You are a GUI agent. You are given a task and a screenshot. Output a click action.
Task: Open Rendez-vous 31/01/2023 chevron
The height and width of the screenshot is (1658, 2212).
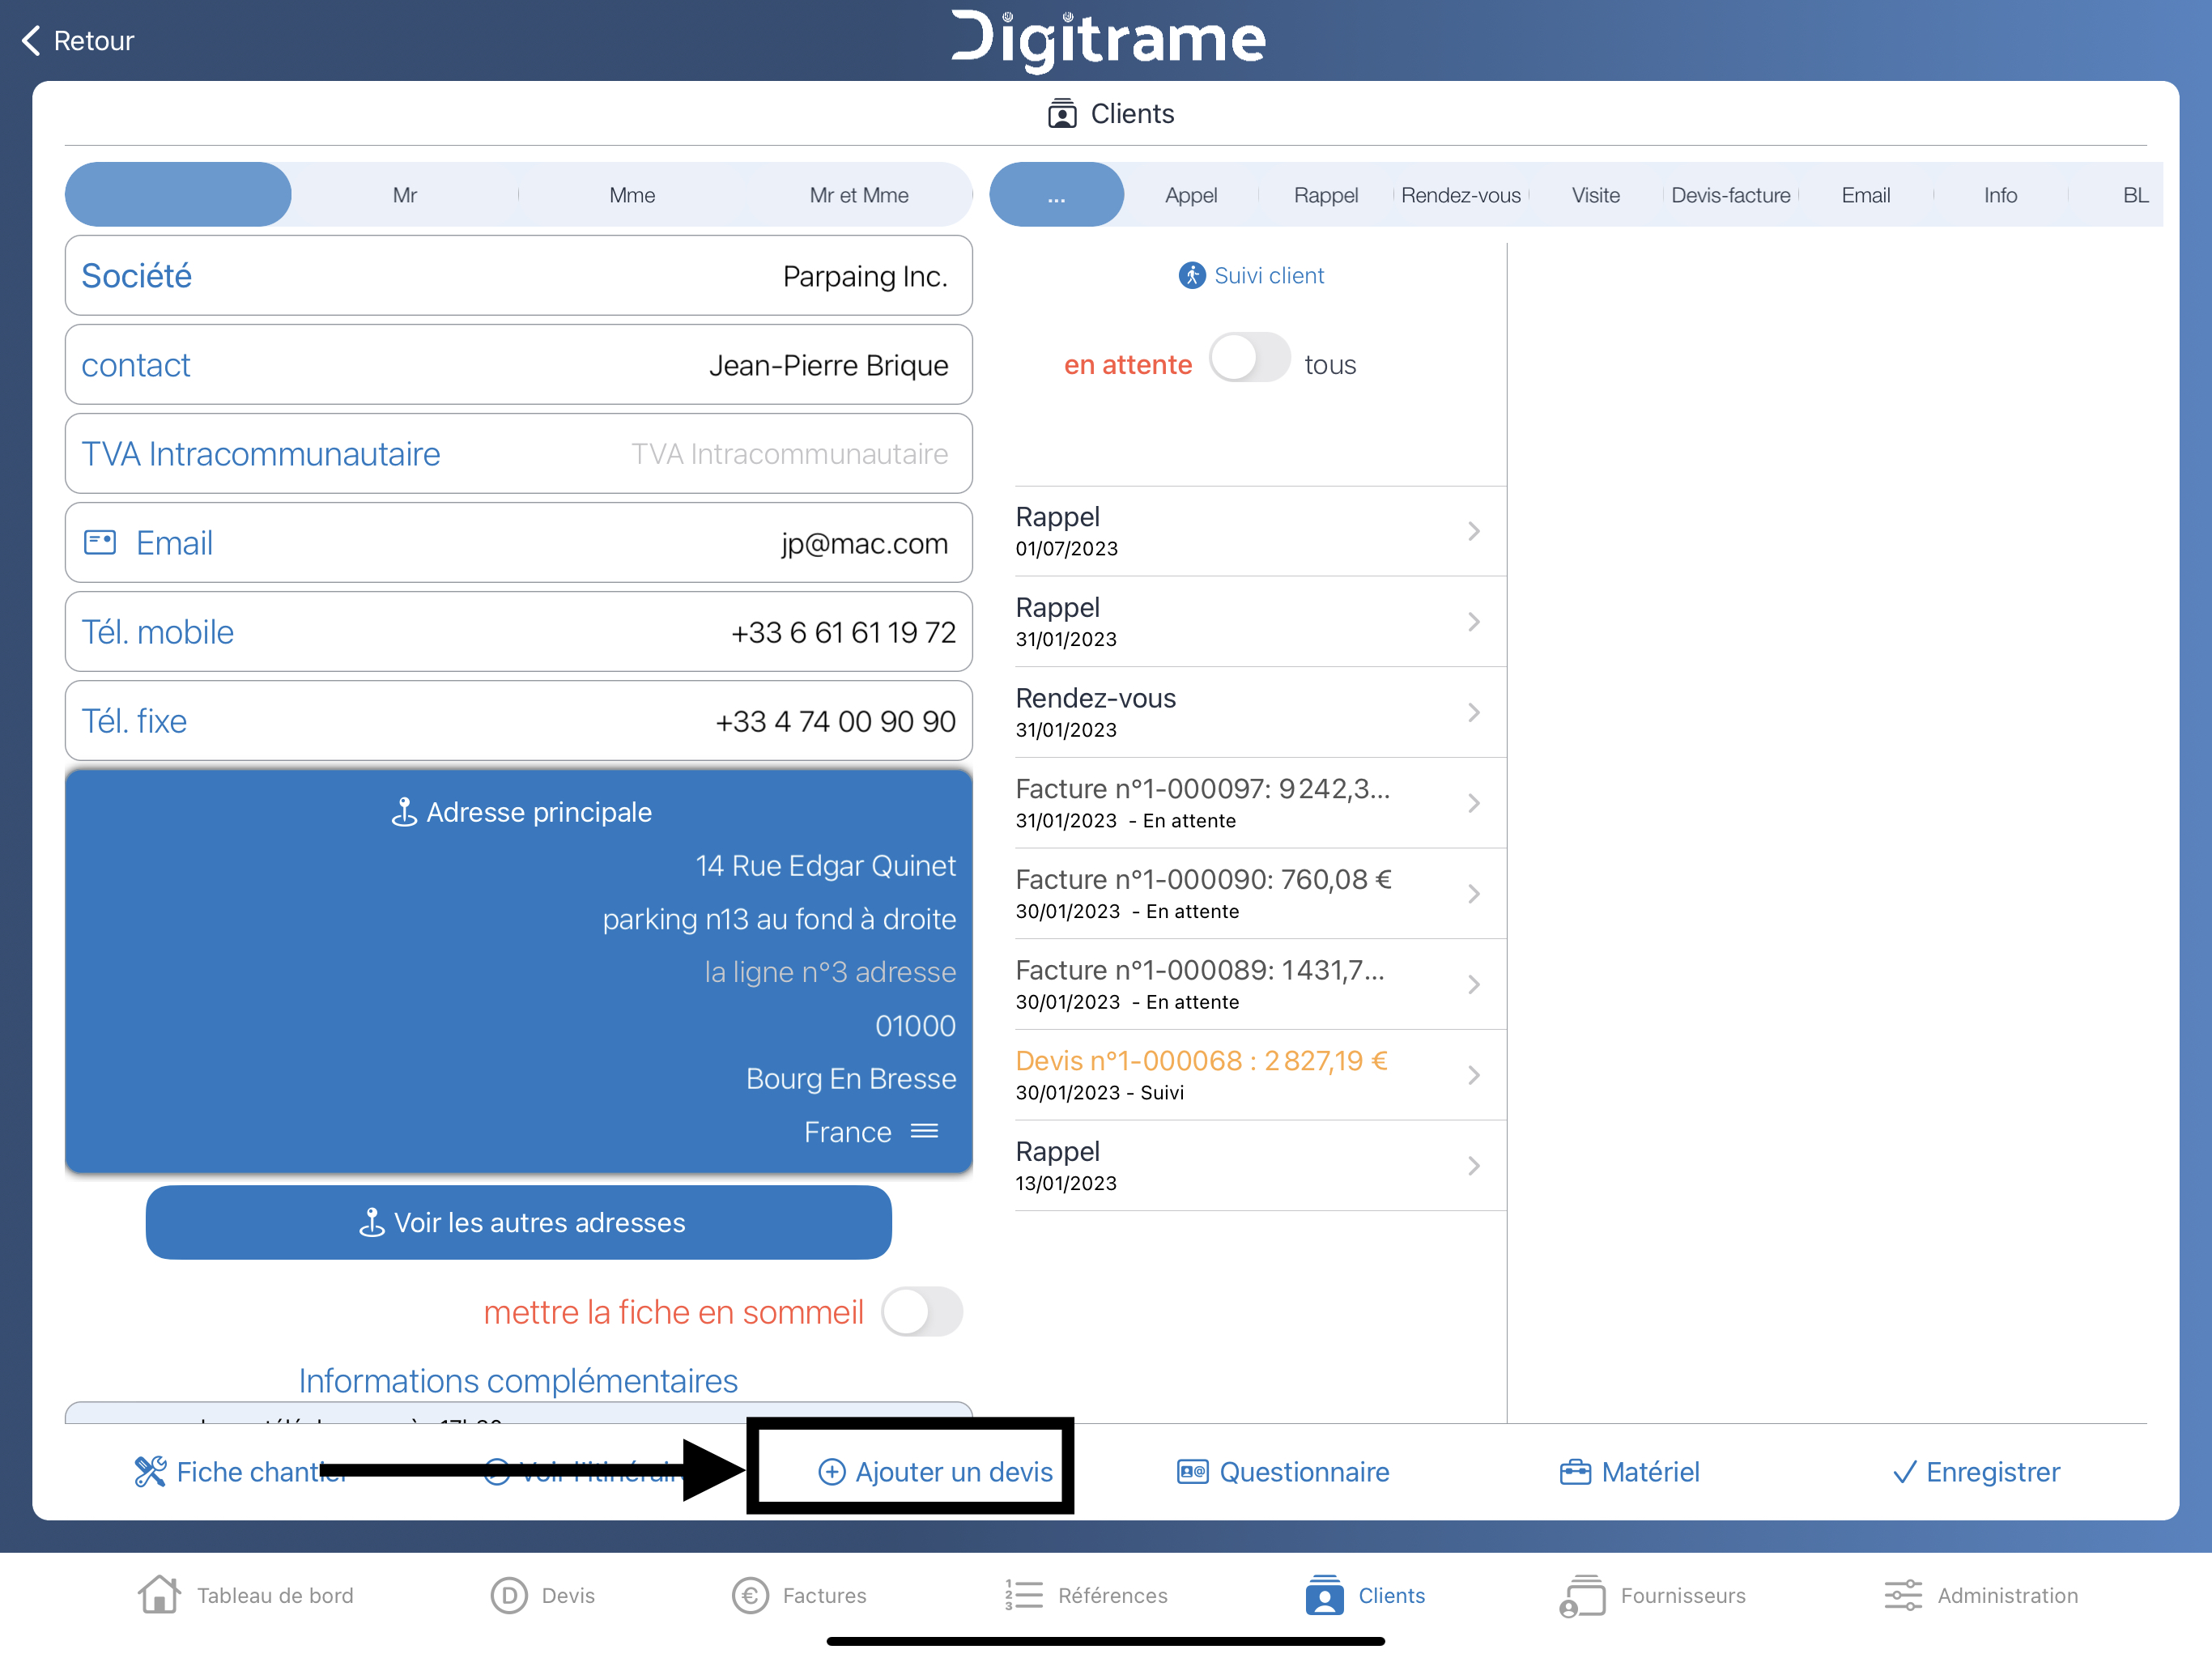(x=1474, y=713)
